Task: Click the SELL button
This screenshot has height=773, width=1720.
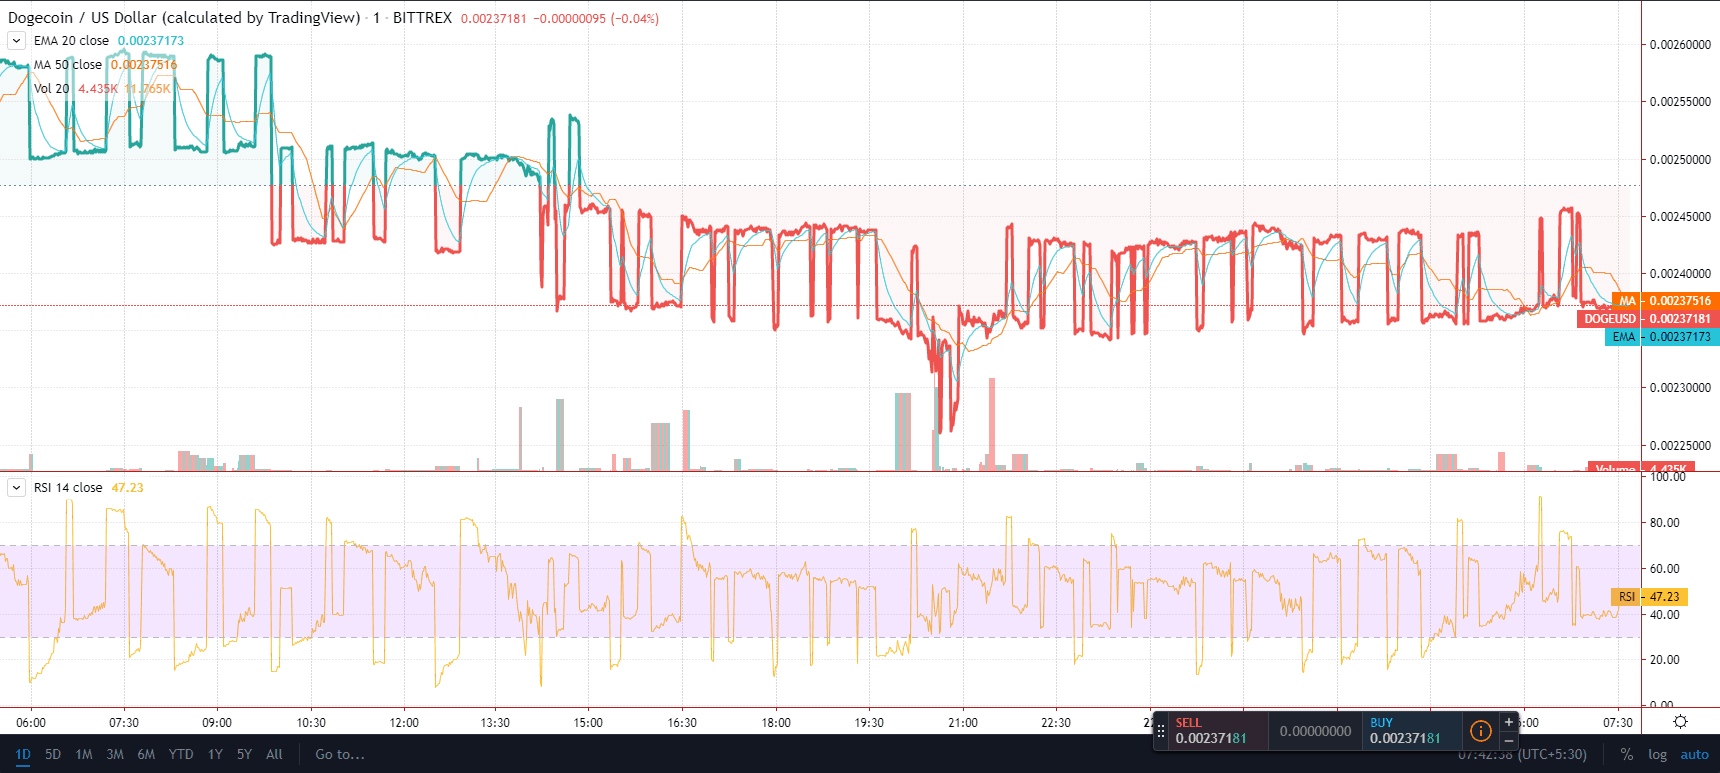Action: 1220,731
